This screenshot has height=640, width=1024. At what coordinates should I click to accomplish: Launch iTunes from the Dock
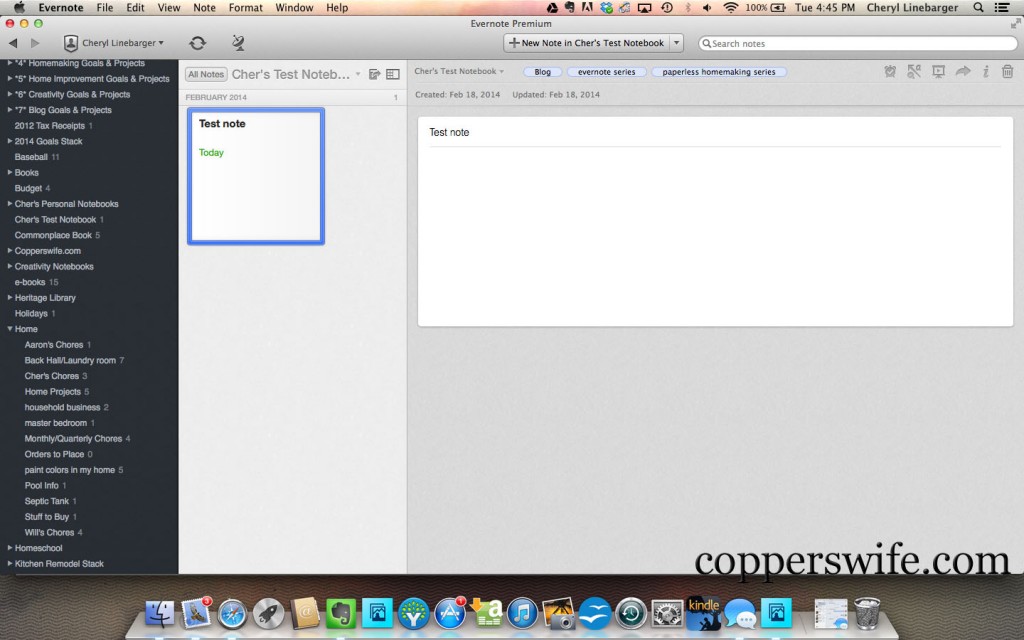(x=522, y=613)
